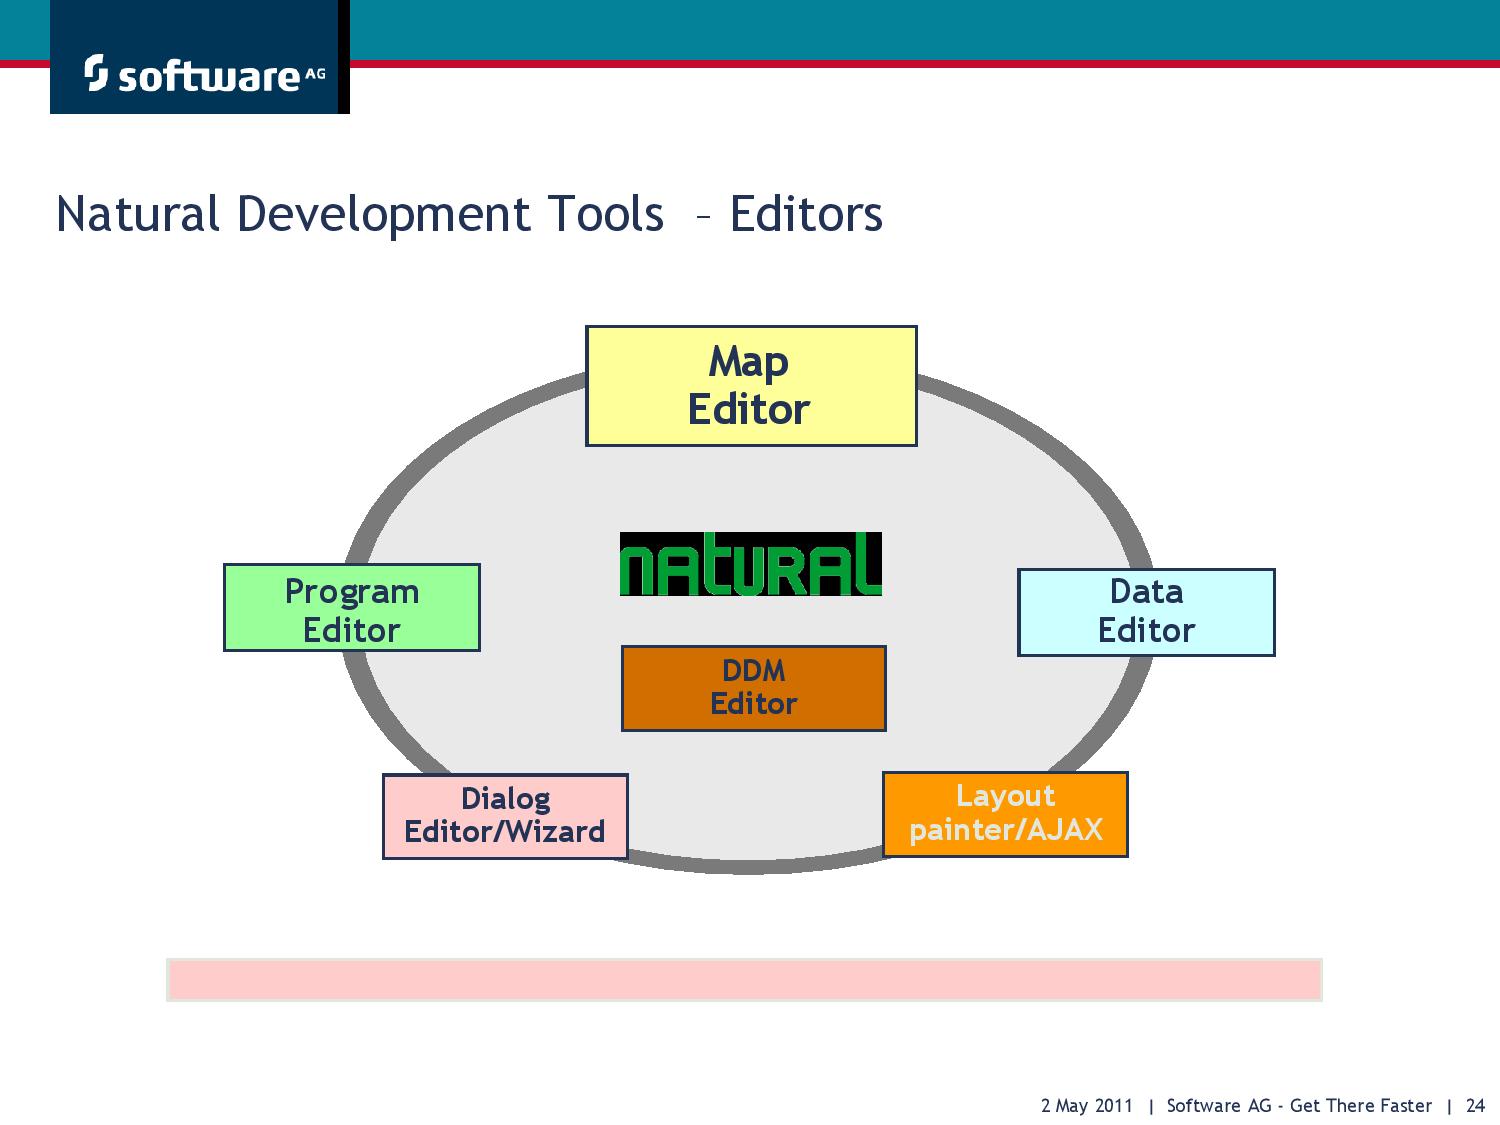Click the Dialog Editor/Wizard box
Screen dimensions: 1500x1125
505,816
